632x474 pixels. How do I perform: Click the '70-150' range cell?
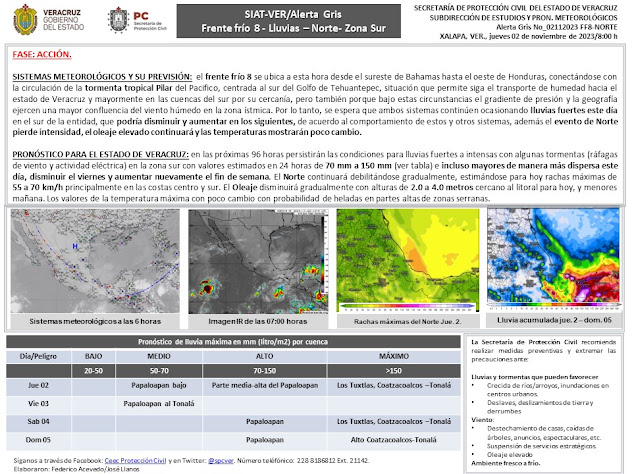[264, 371]
